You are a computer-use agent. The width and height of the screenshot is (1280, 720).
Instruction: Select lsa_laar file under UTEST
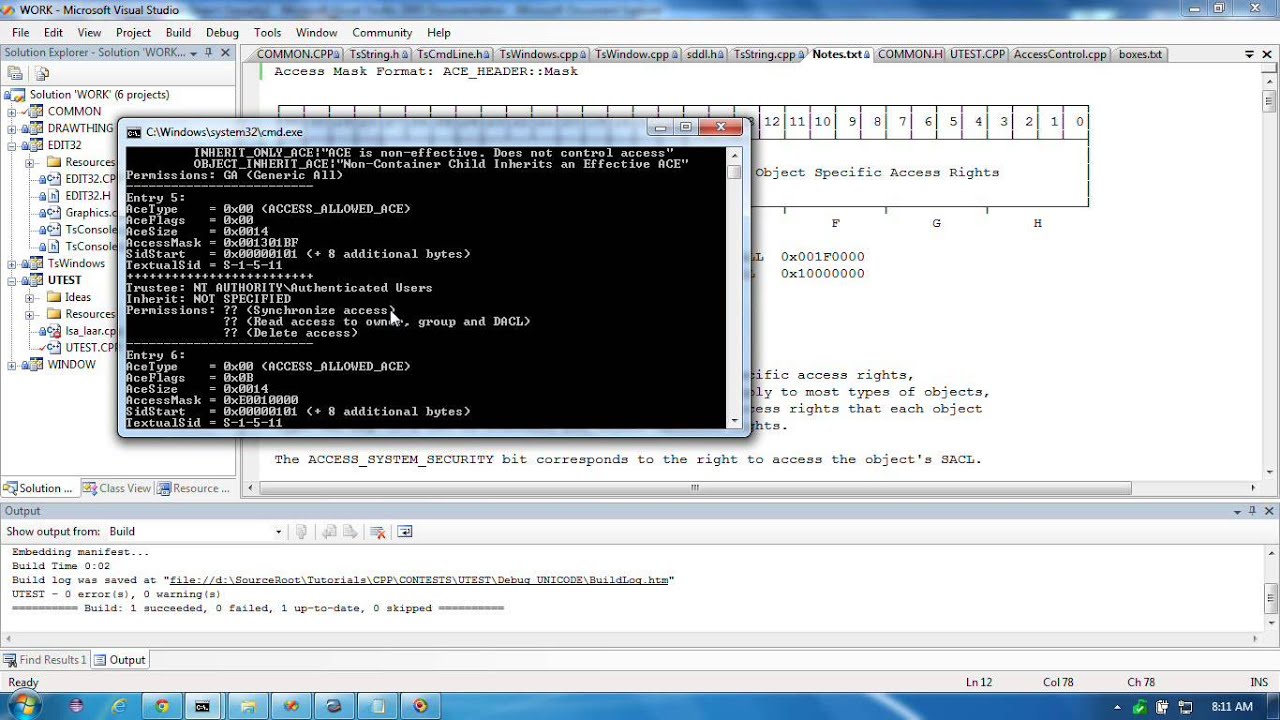91,331
